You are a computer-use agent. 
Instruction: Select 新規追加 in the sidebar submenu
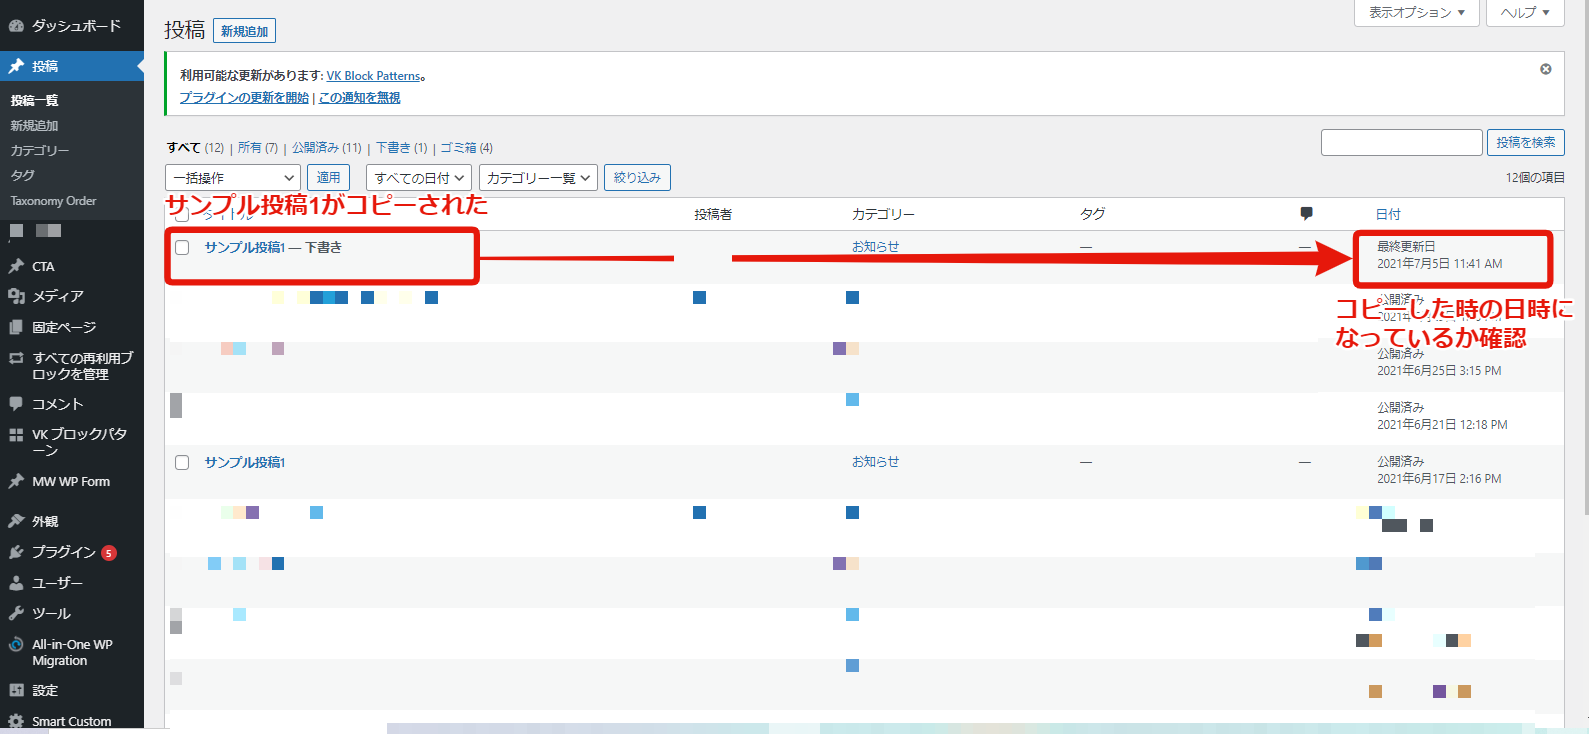click(x=35, y=125)
